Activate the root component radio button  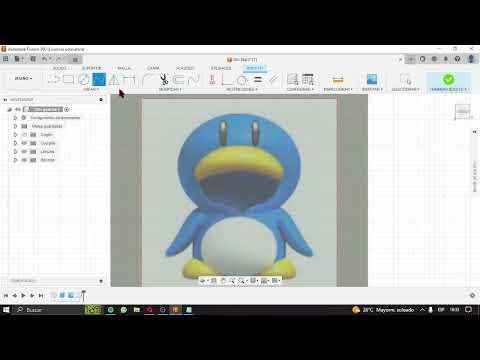pos(67,109)
